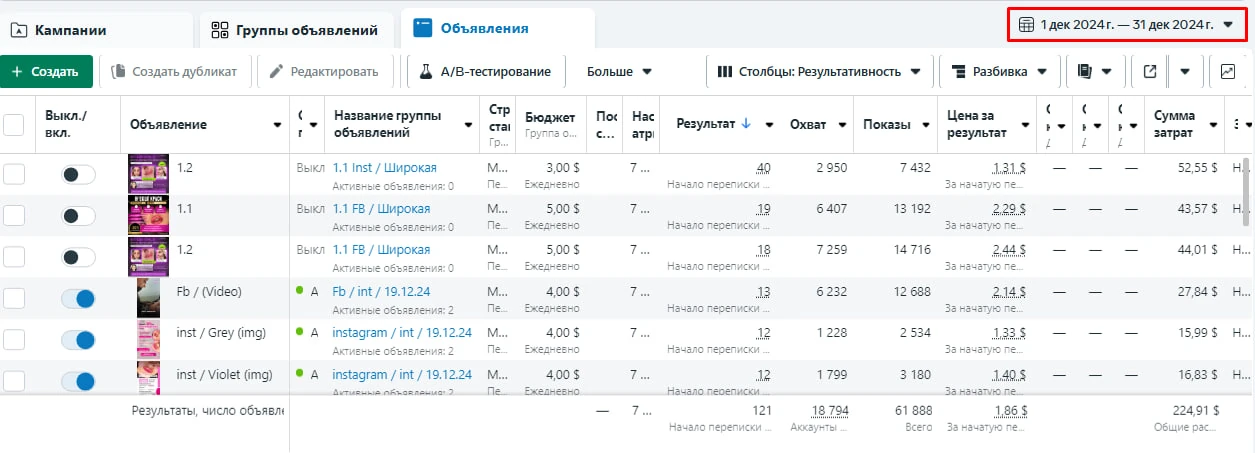This screenshot has width=1255, height=453.
Task: Open 1.1 FB / Широкая link in result 19 row
Action: (381, 209)
